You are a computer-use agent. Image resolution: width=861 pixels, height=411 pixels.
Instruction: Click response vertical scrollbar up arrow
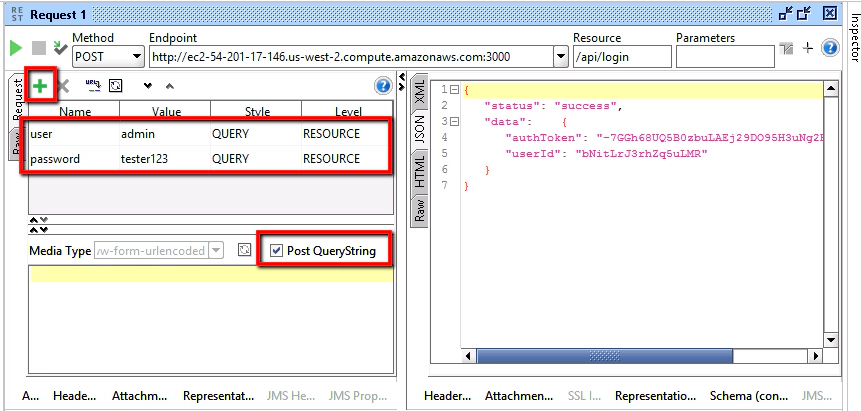[x=831, y=89]
